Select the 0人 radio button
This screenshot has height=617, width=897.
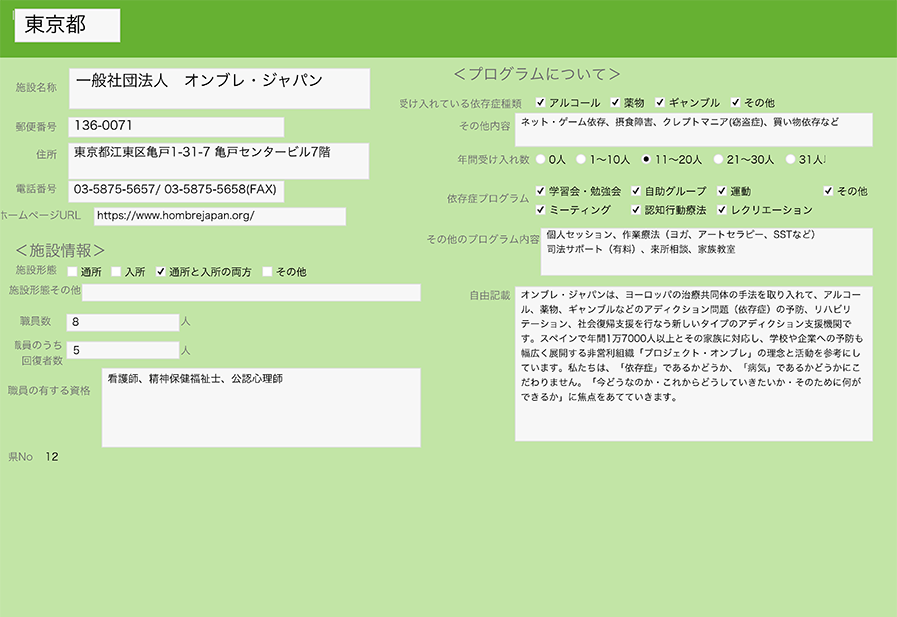pos(541,159)
